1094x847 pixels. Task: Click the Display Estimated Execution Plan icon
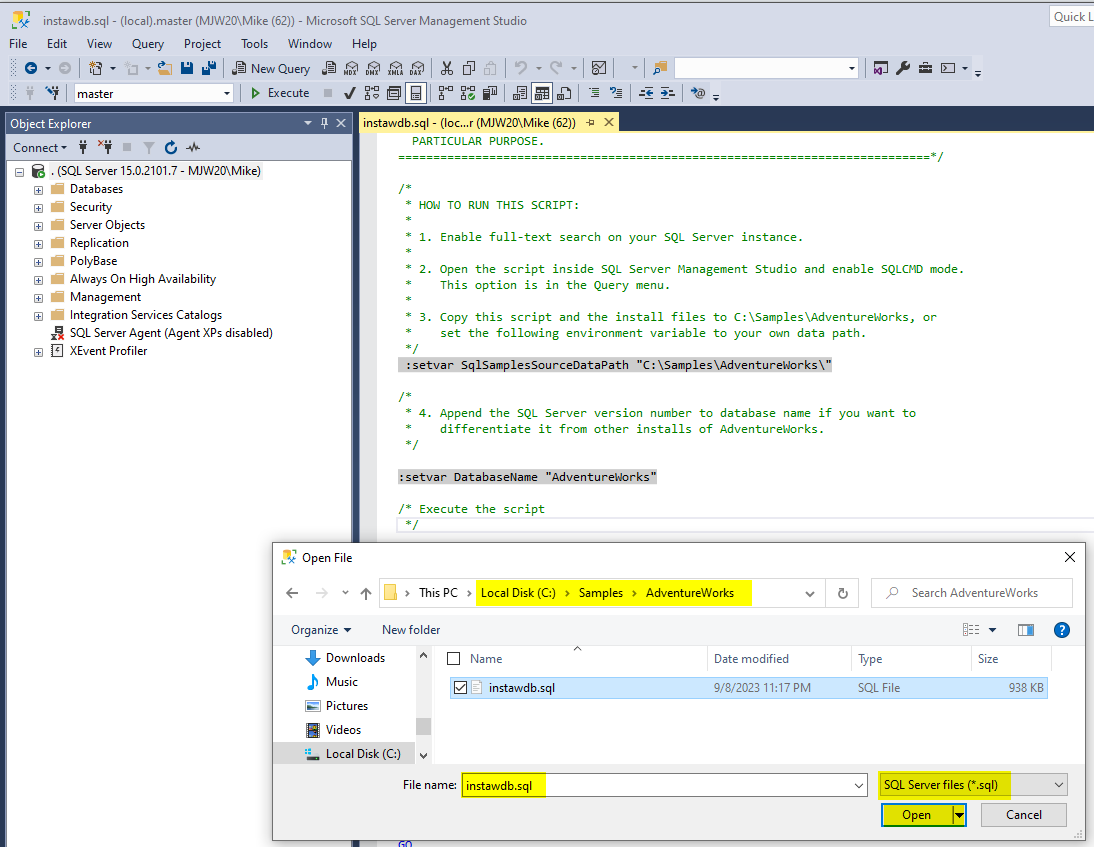click(x=372, y=93)
